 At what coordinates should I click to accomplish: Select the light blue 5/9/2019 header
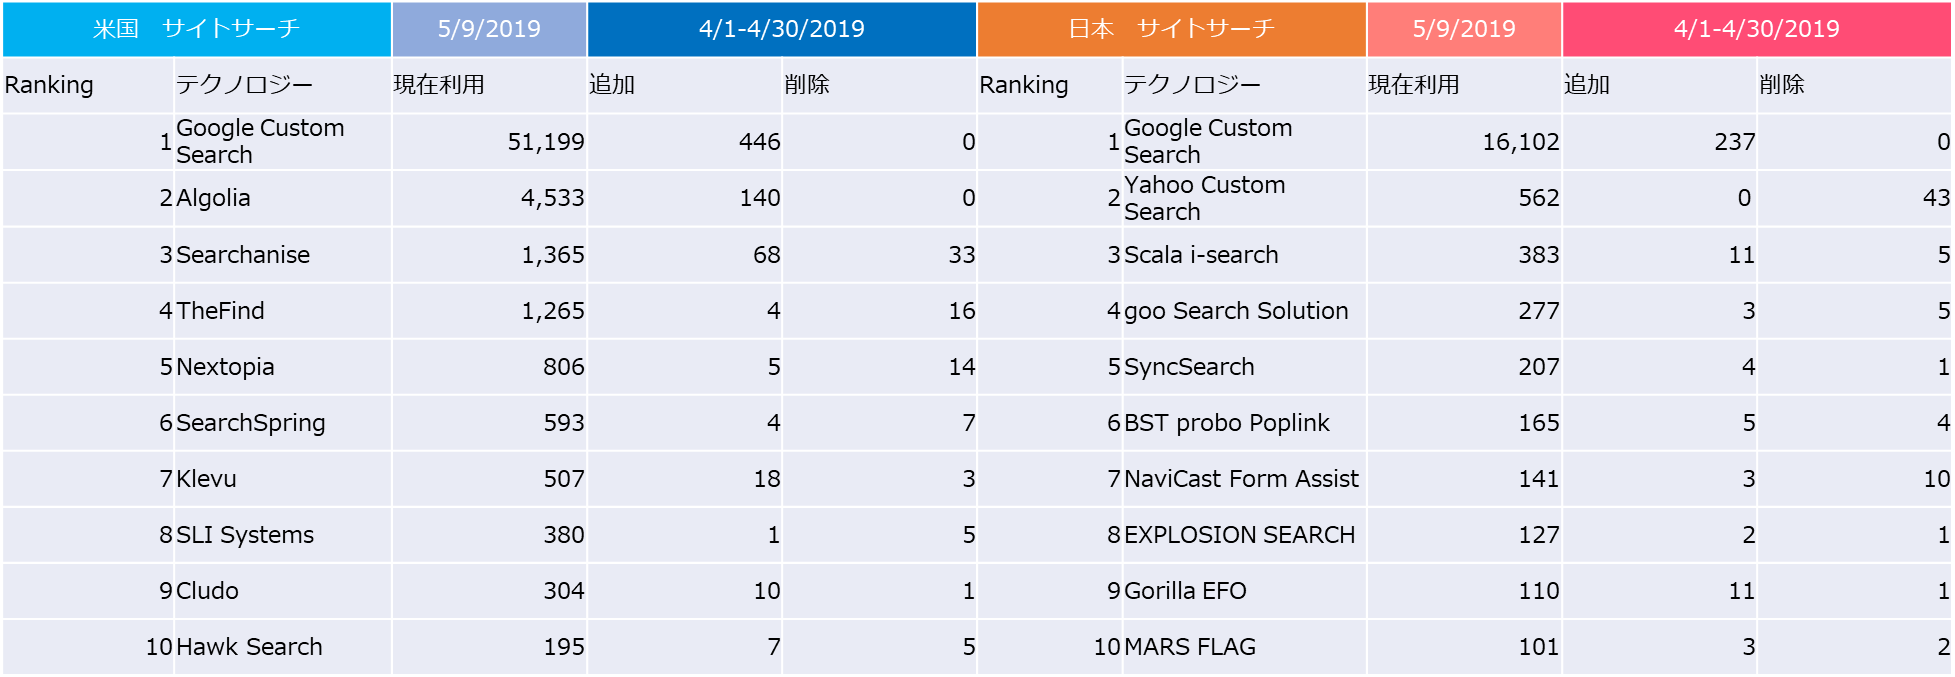(489, 29)
